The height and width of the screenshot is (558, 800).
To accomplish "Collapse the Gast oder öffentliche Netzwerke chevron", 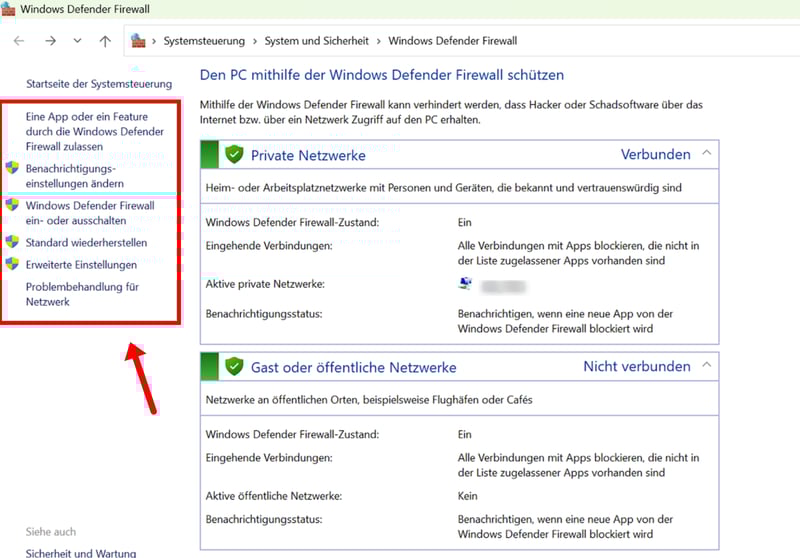I will coord(706,366).
